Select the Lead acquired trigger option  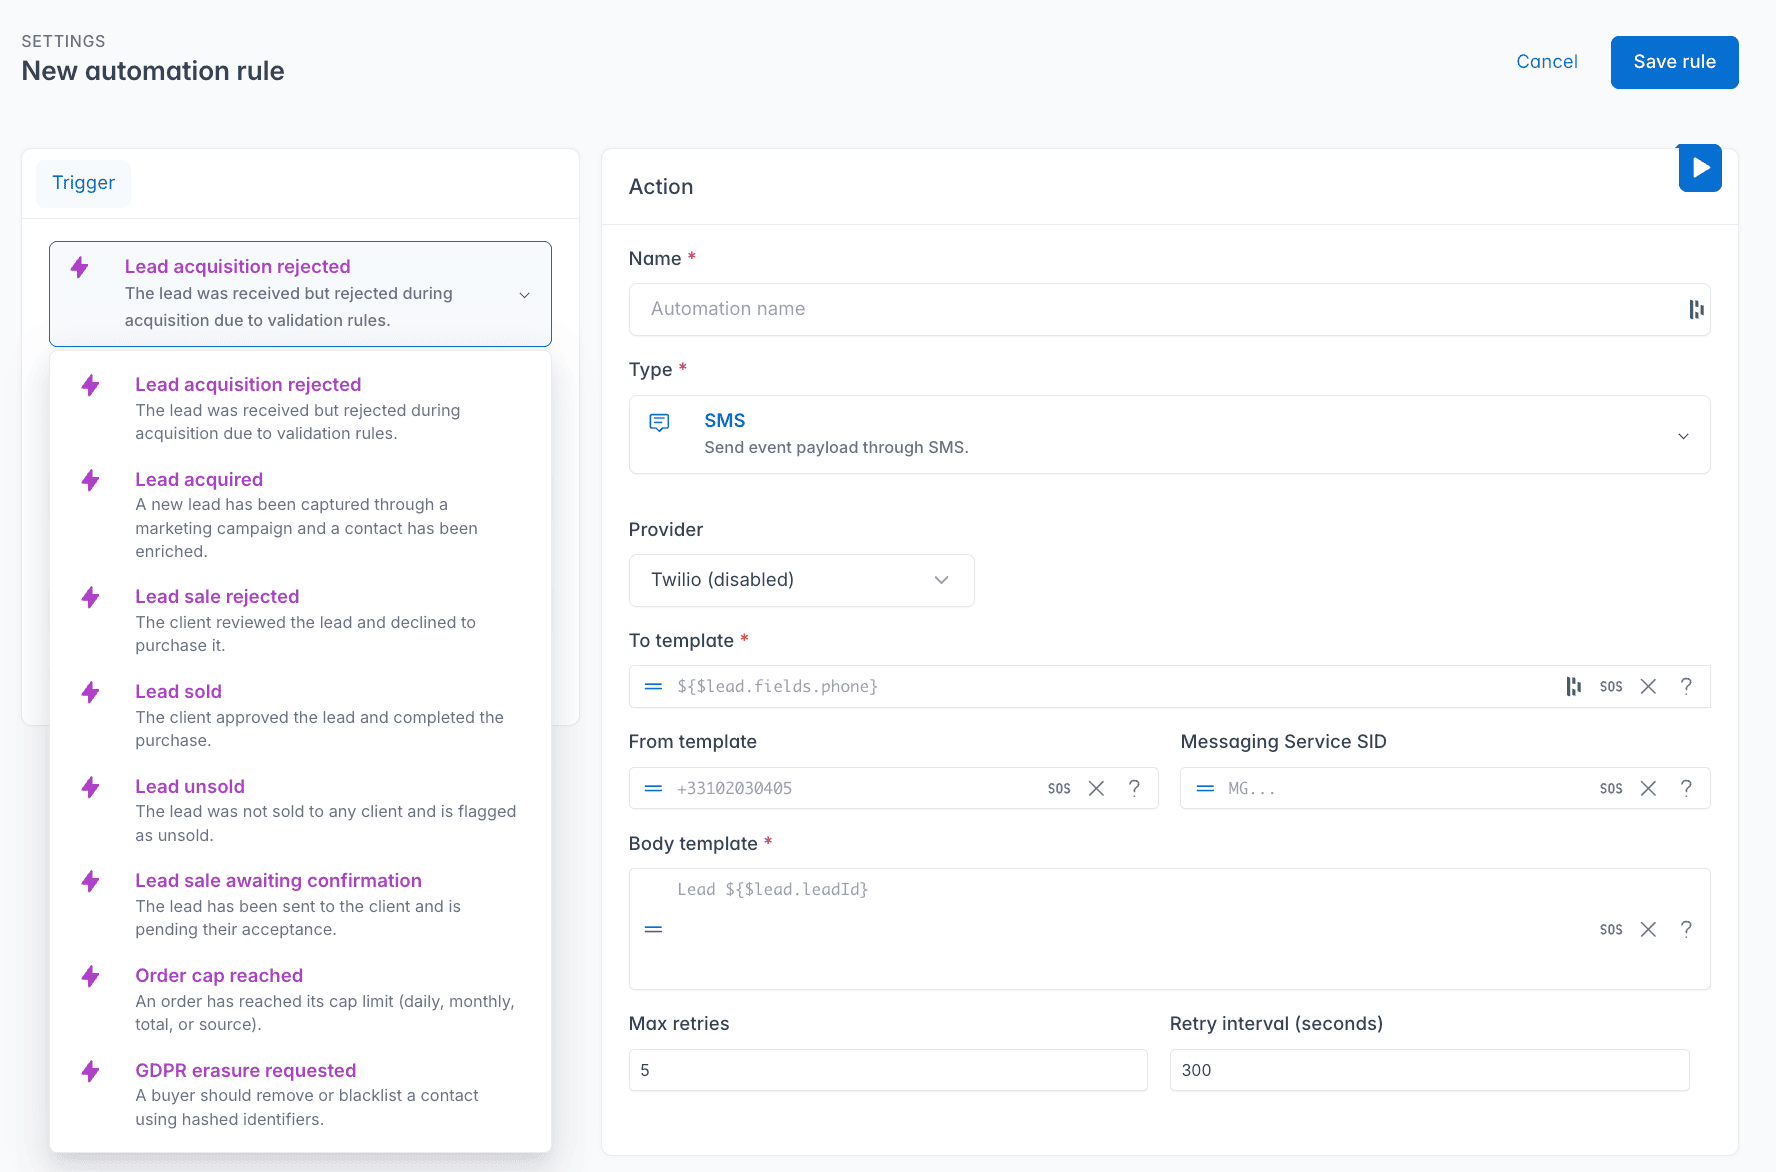pyautogui.click(x=300, y=515)
